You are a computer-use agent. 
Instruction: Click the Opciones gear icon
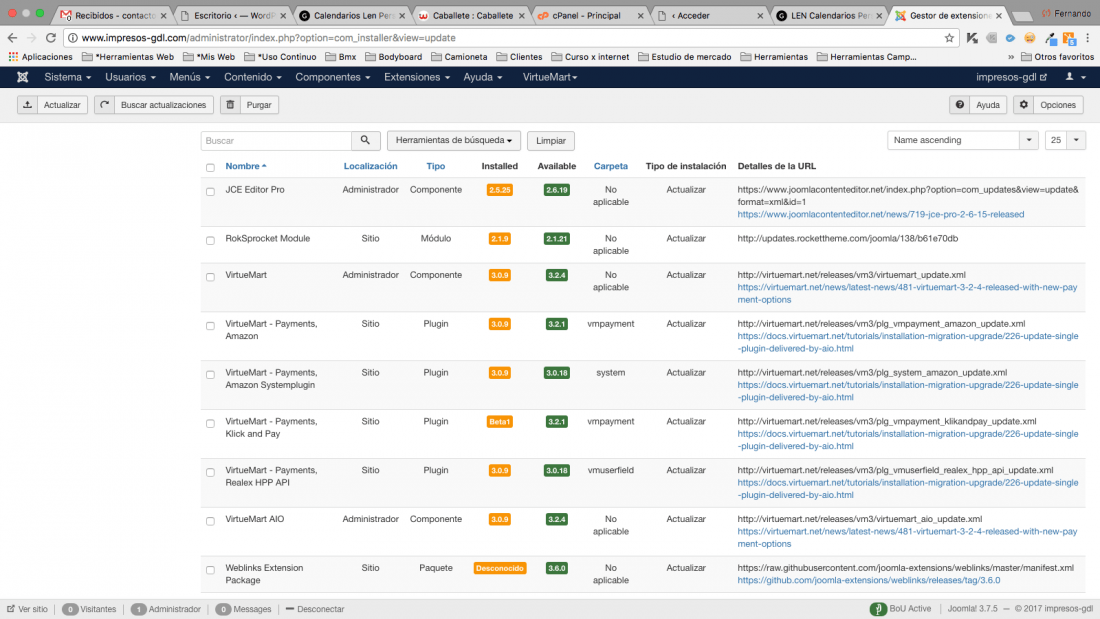1024,105
